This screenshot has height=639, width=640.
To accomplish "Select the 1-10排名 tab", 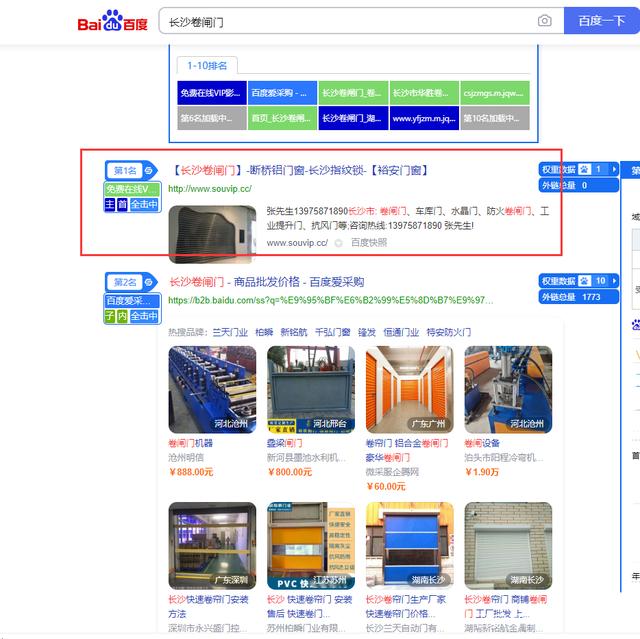I will coord(207,65).
